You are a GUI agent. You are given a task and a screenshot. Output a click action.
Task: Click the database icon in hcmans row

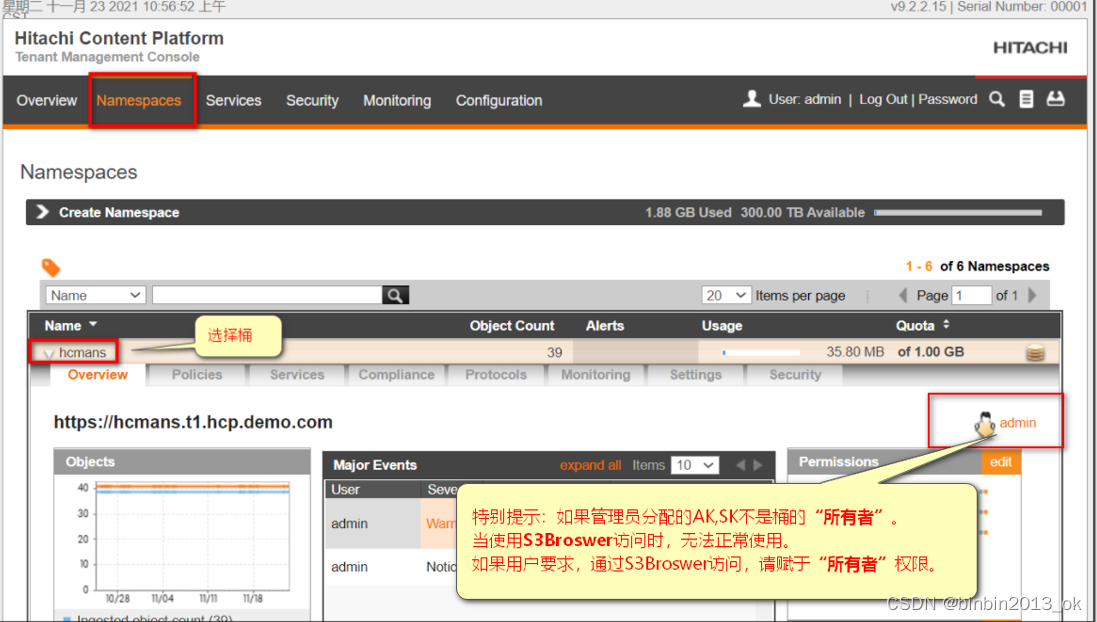pyautogui.click(x=1035, y=353)
